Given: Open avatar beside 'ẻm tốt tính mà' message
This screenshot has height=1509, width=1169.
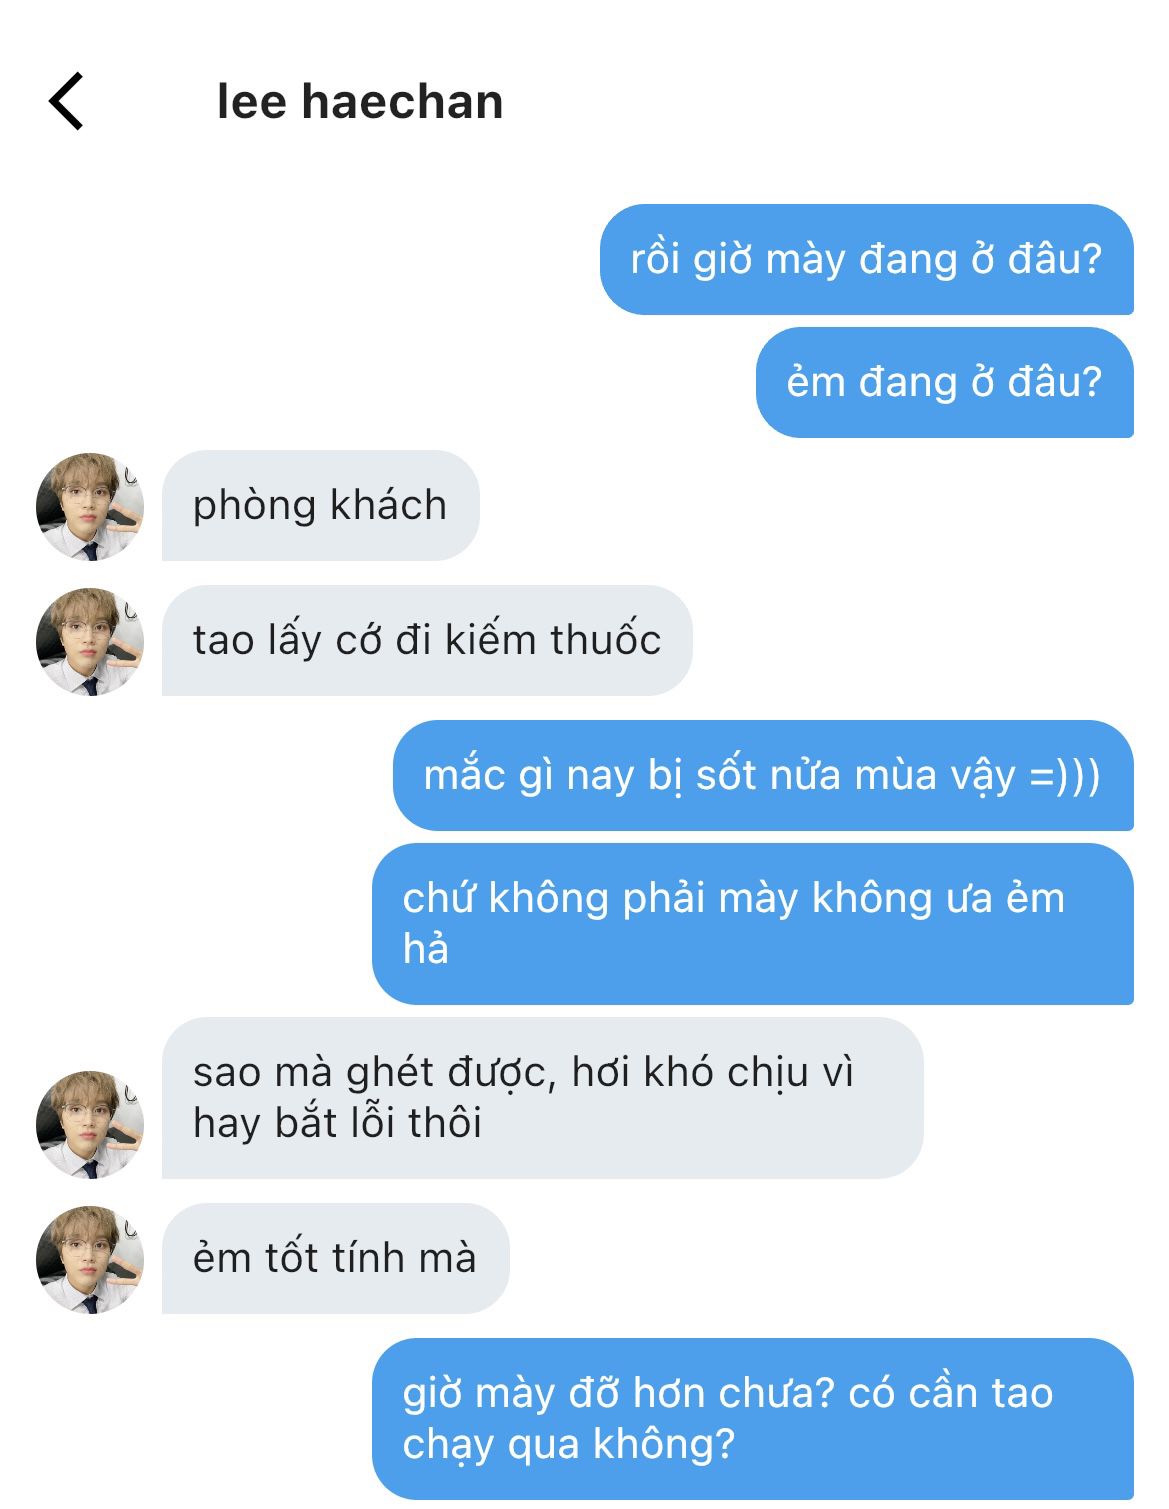Looking at the screenshot, I should click(90, 1259).
